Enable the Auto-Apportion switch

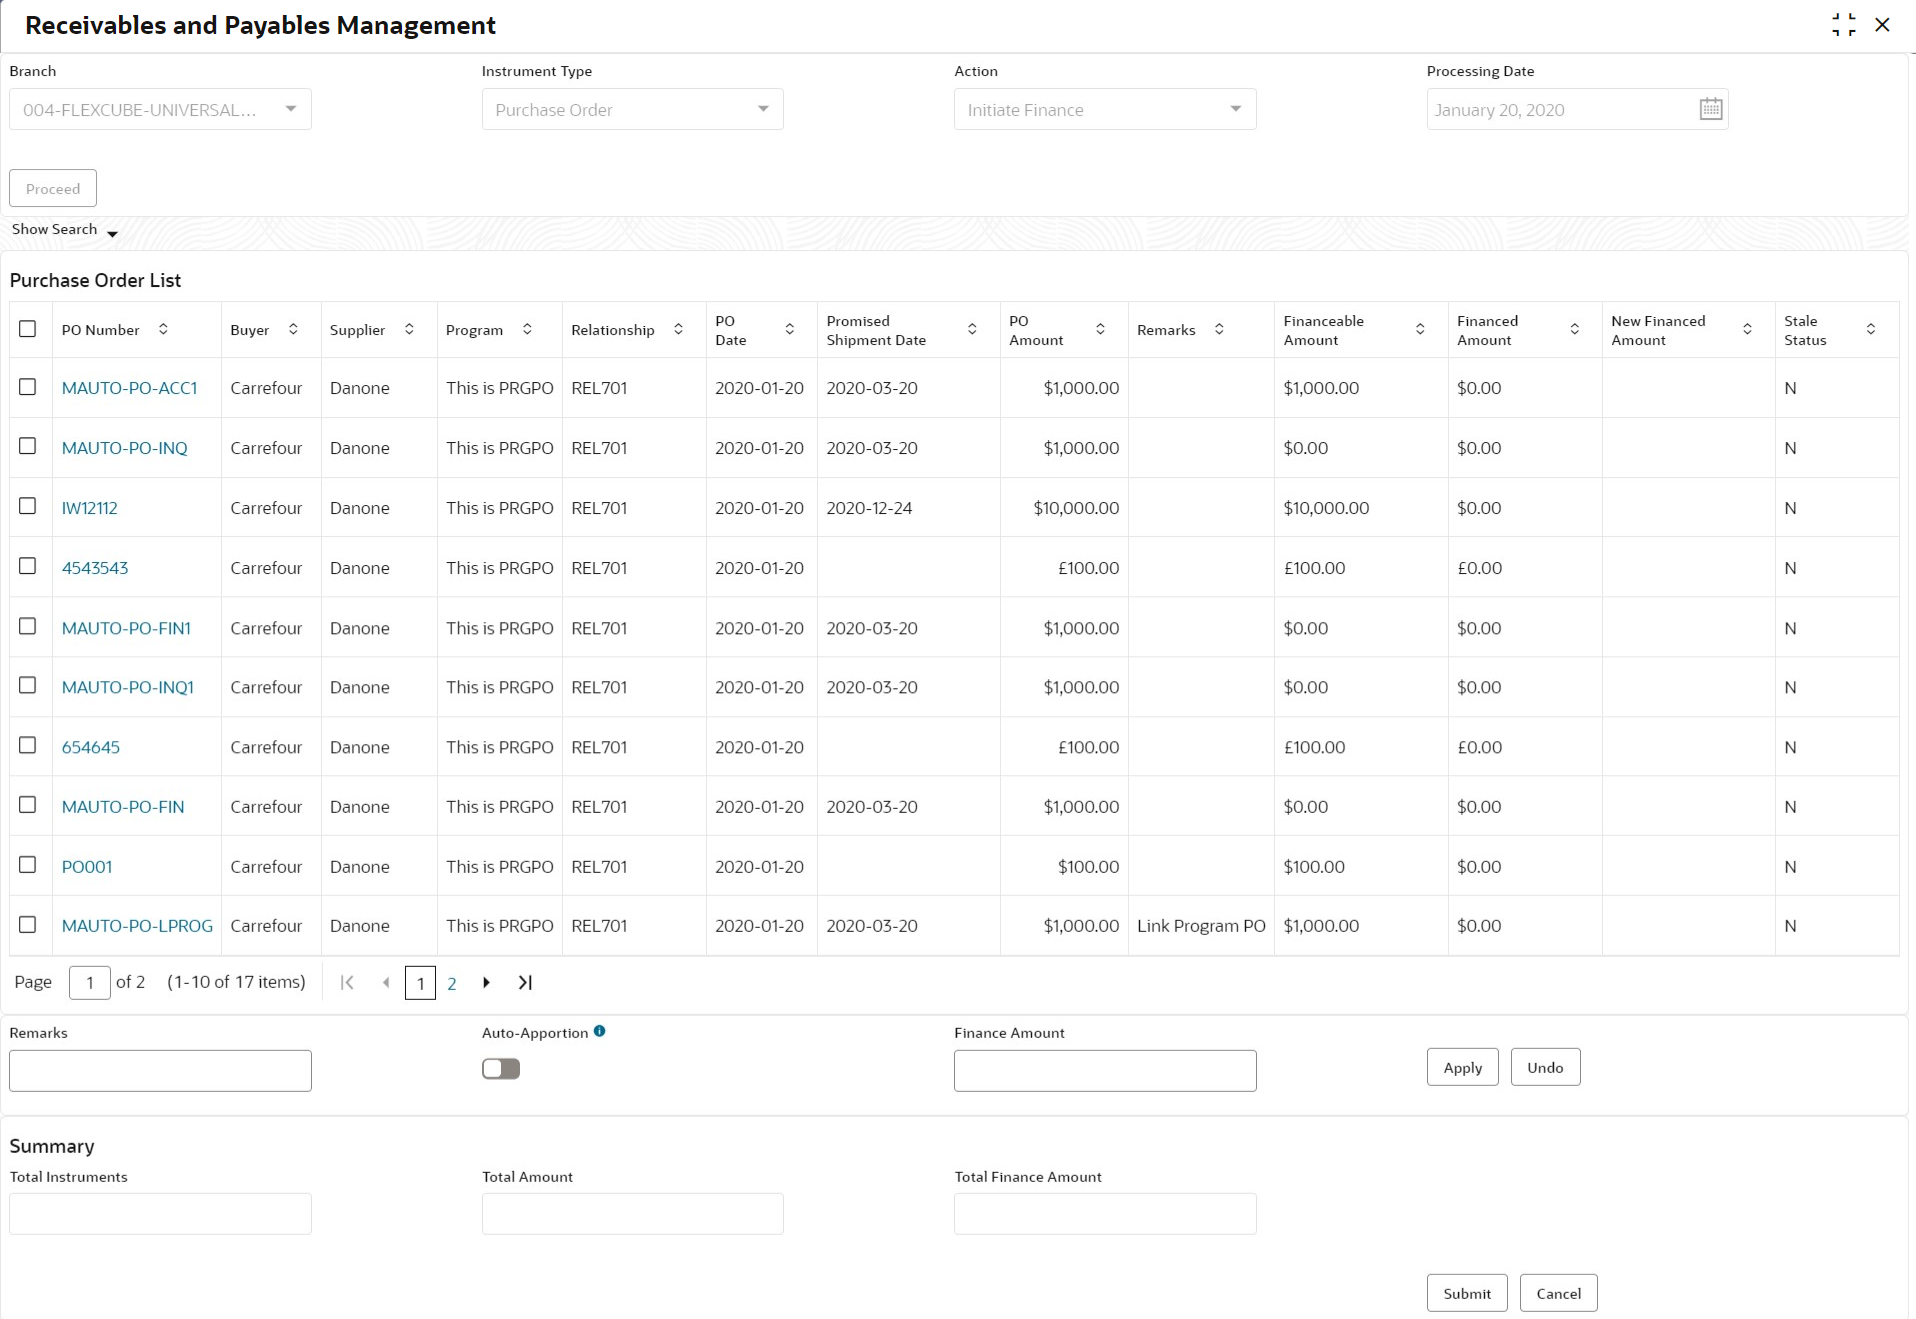tap(501, 1069)
